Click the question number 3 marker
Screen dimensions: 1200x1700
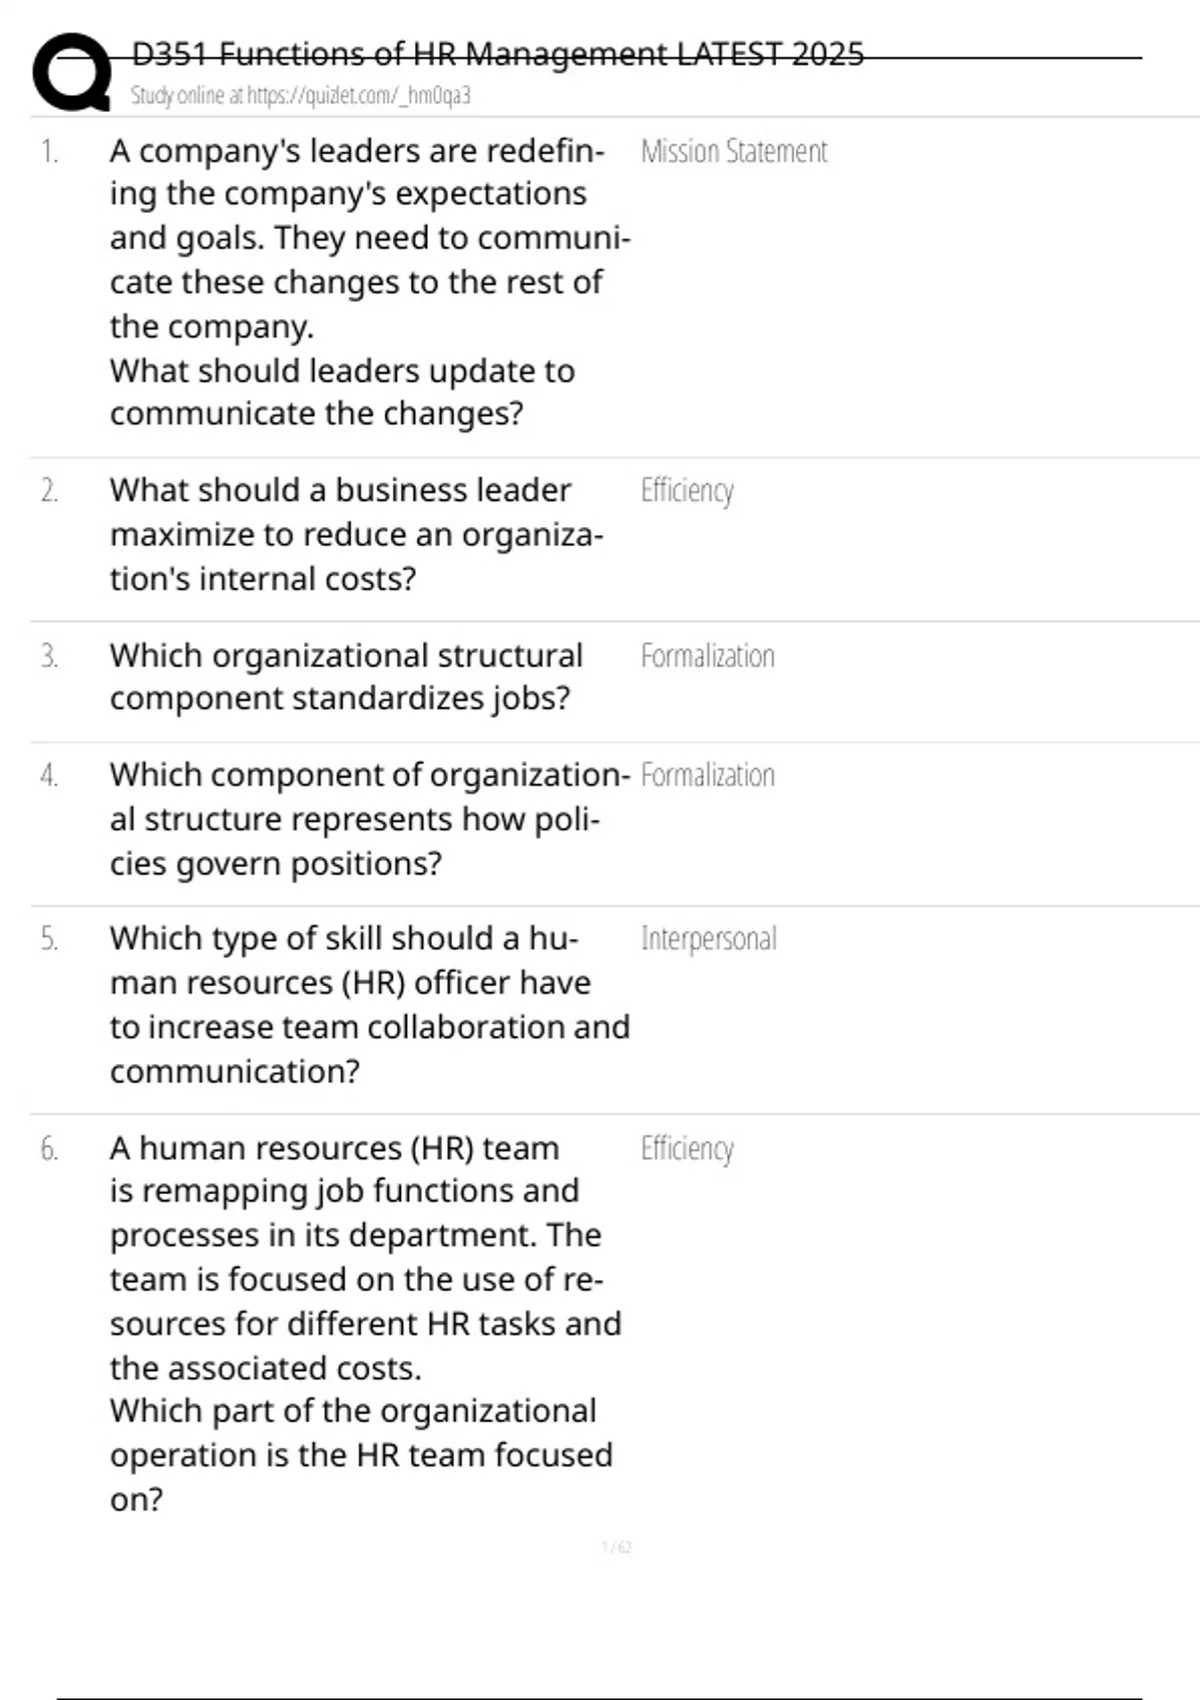click(49, 657)
